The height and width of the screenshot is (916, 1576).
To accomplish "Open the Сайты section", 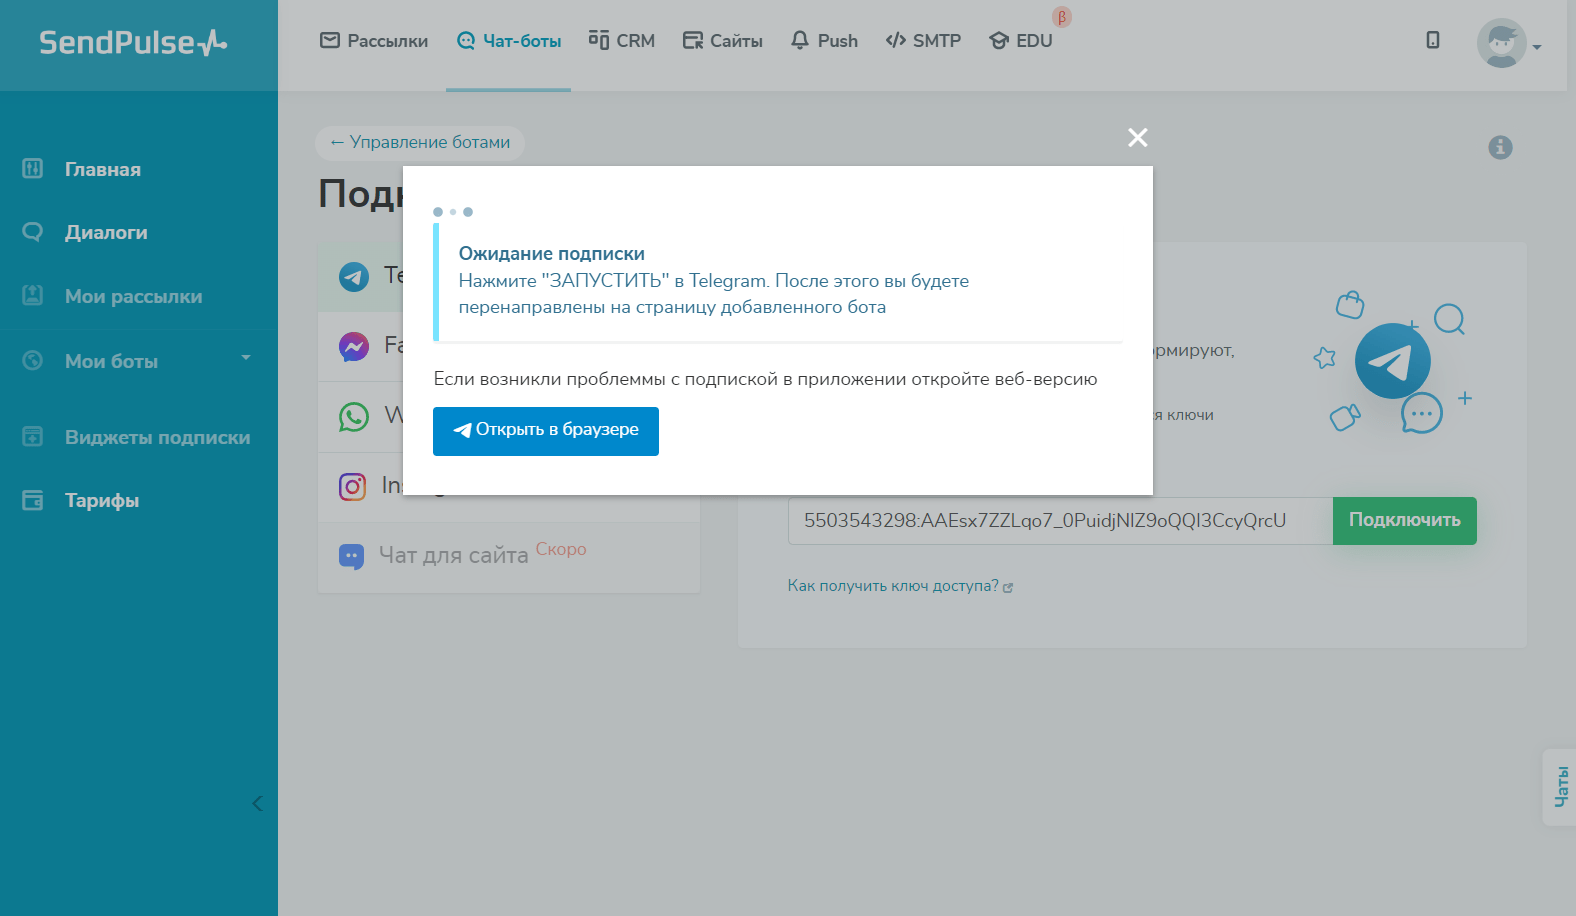I will pyautogui.click(x=722, y=41).
